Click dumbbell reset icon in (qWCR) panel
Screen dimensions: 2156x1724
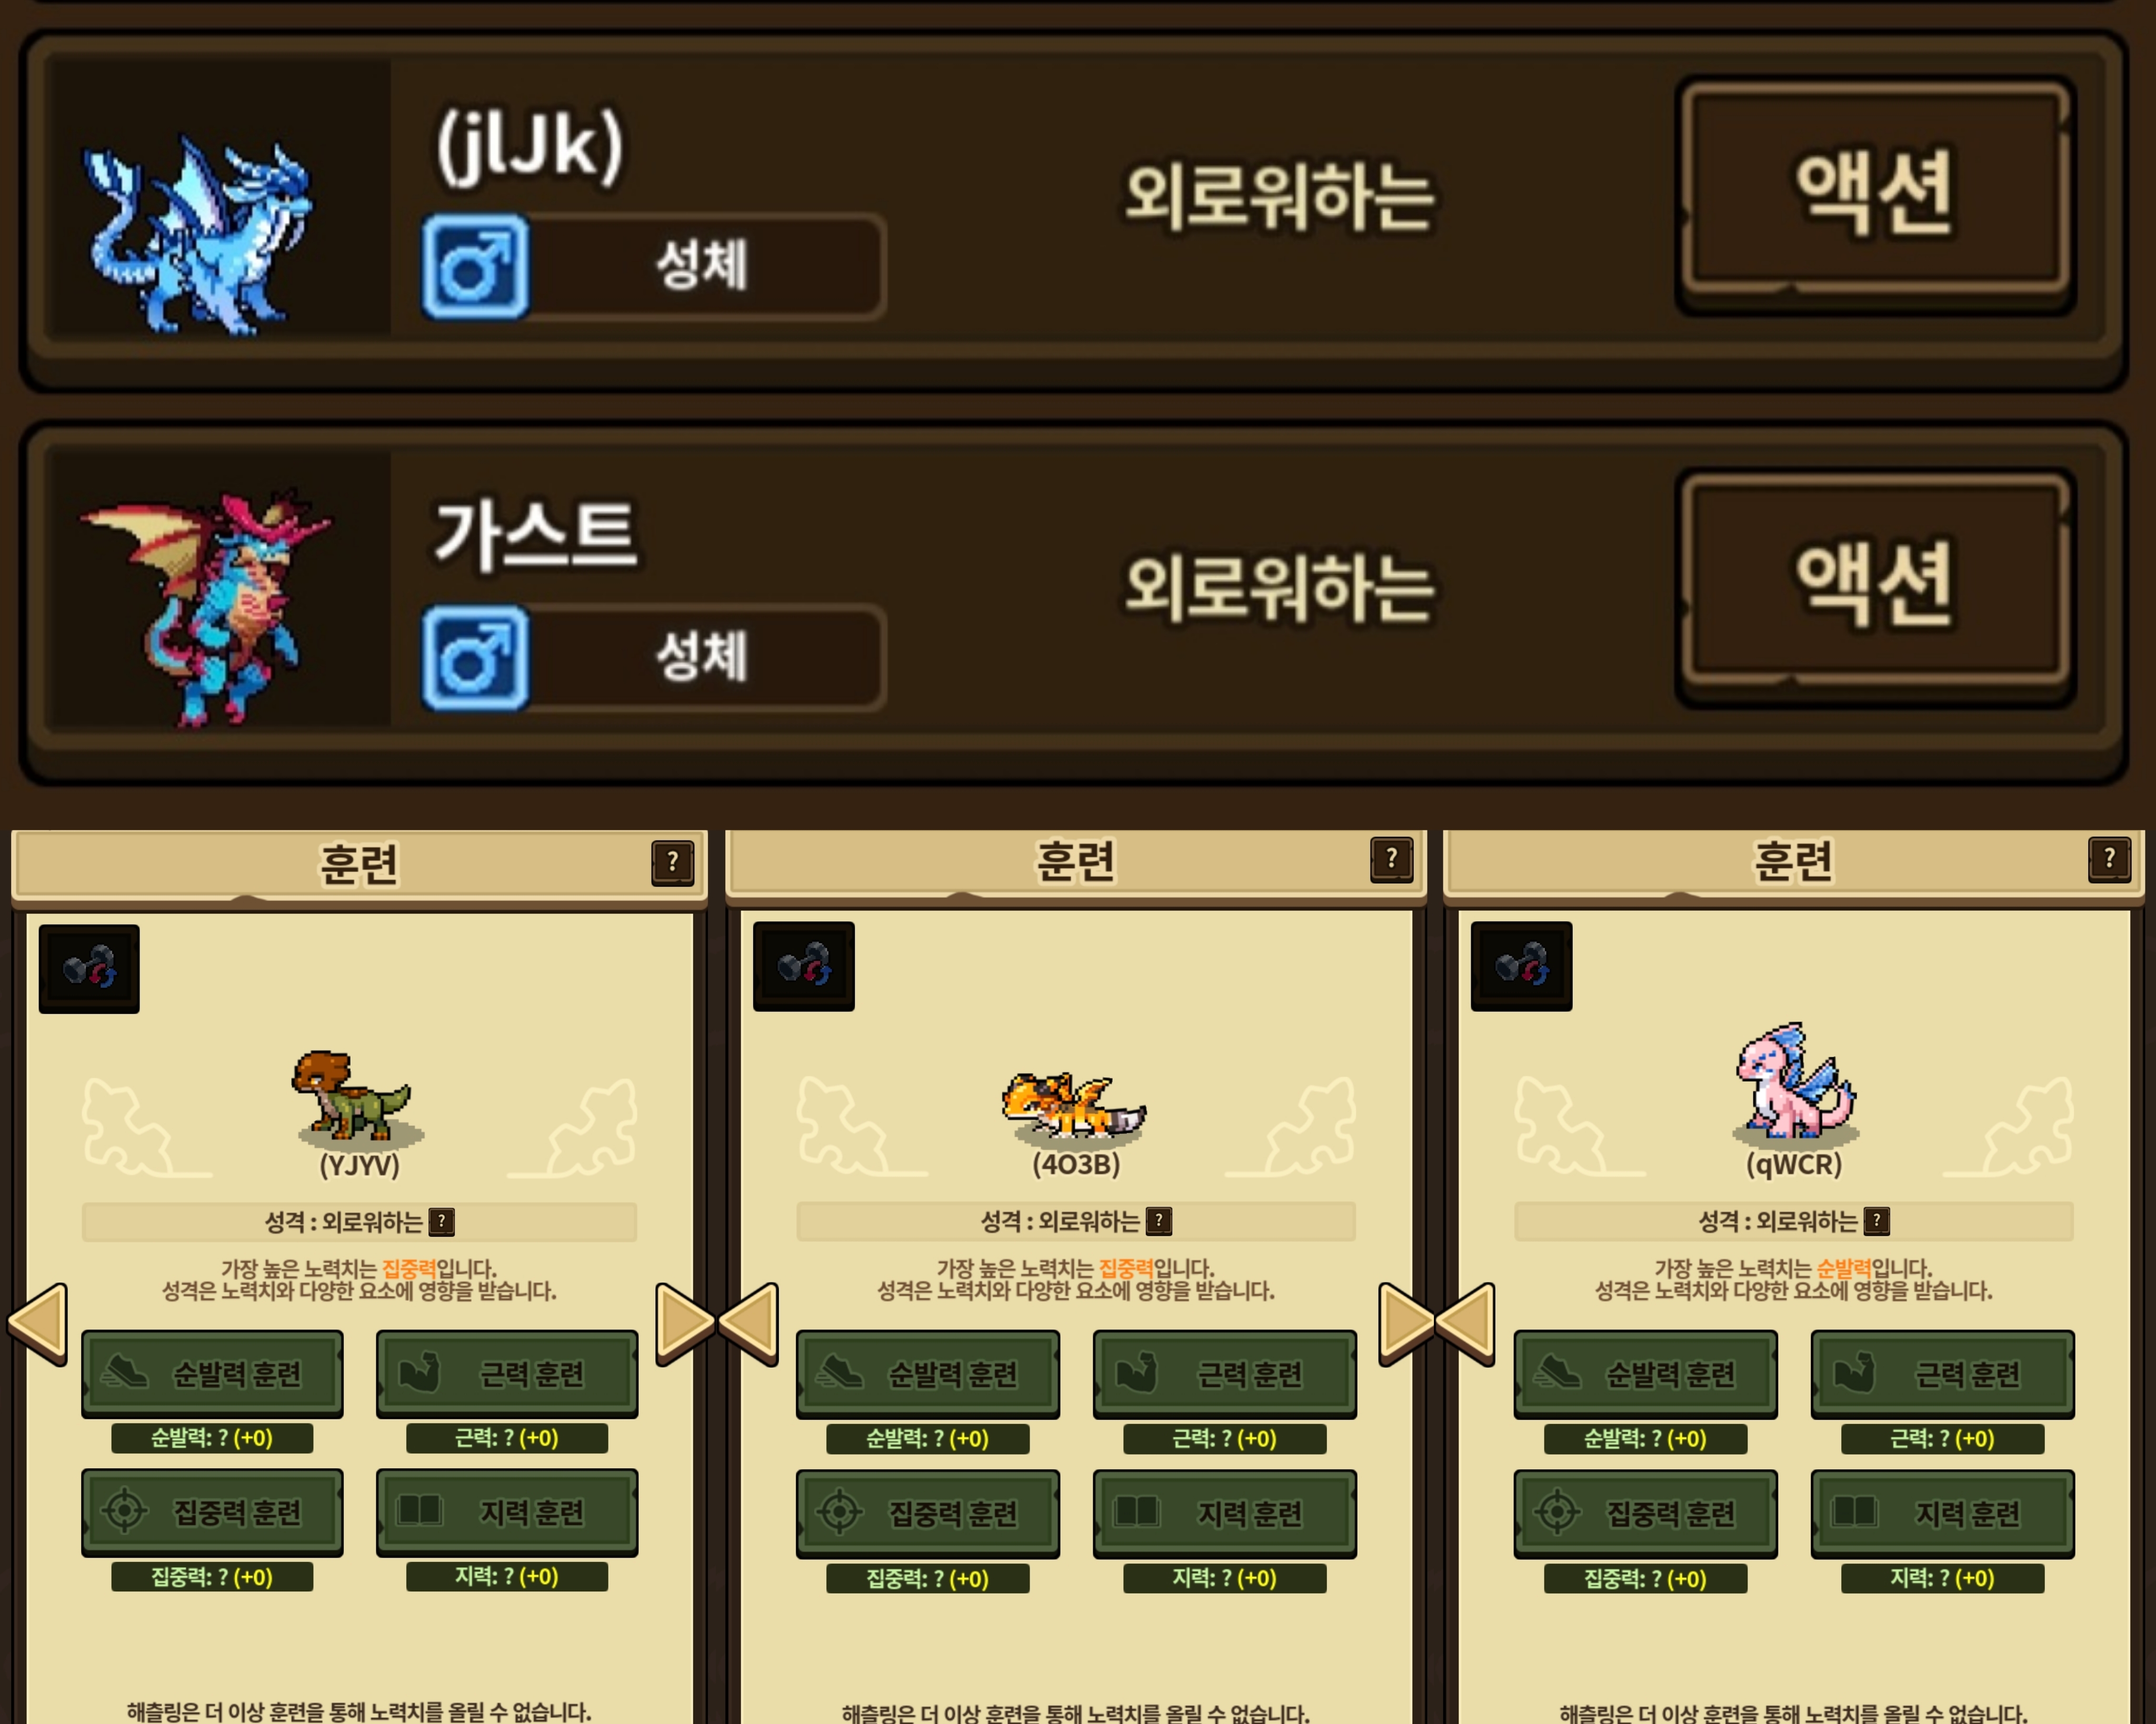[1521, 966]
